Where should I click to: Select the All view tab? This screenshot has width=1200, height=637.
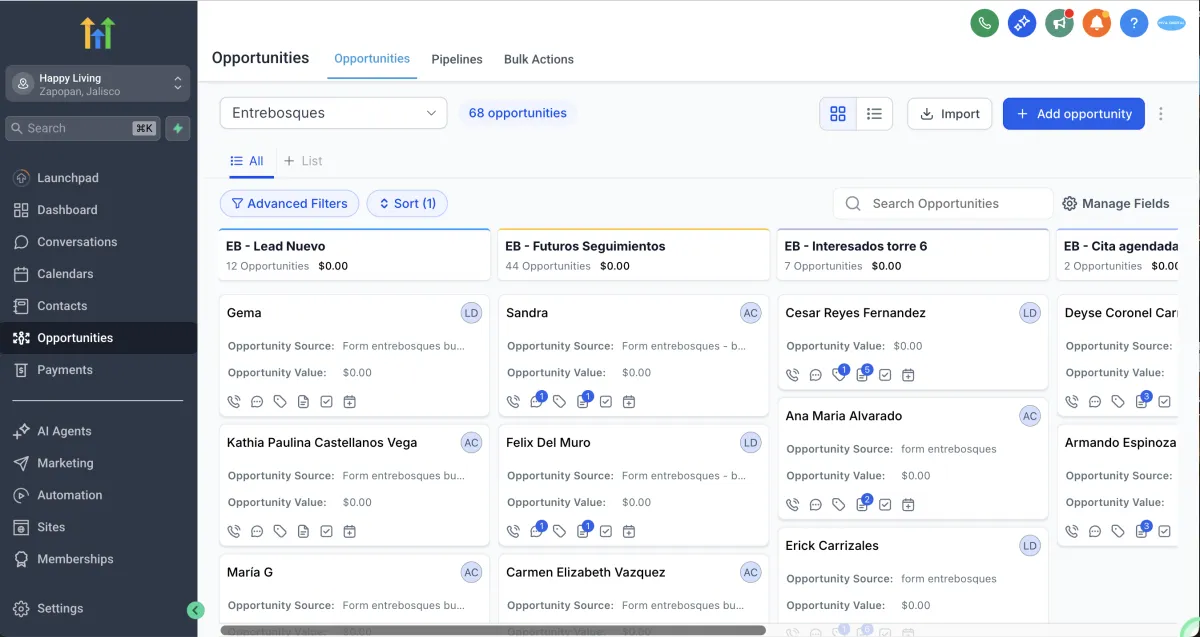pyautogui.click(x=247, y=161)
